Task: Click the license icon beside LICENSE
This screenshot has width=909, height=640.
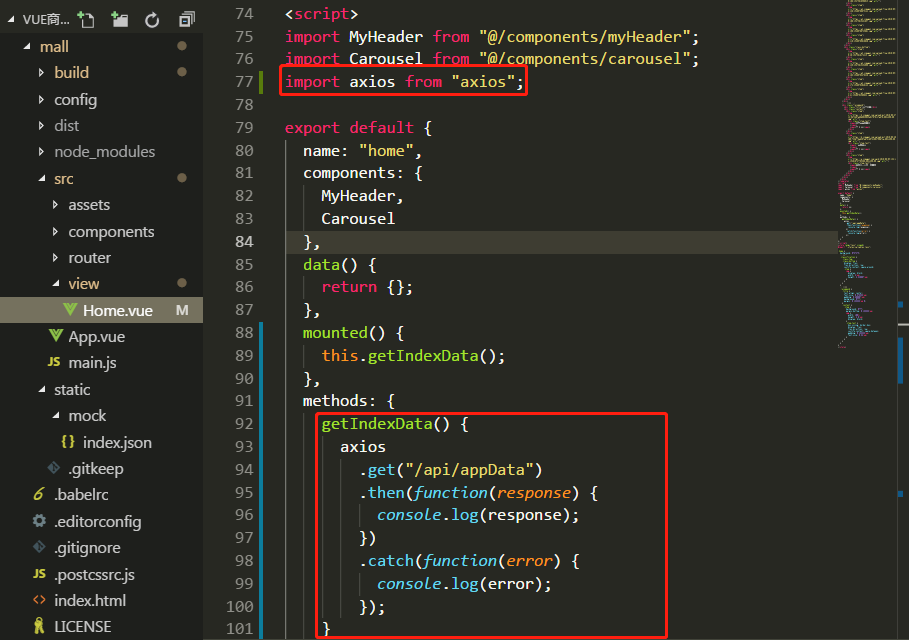Action: (x=39, y=626)
